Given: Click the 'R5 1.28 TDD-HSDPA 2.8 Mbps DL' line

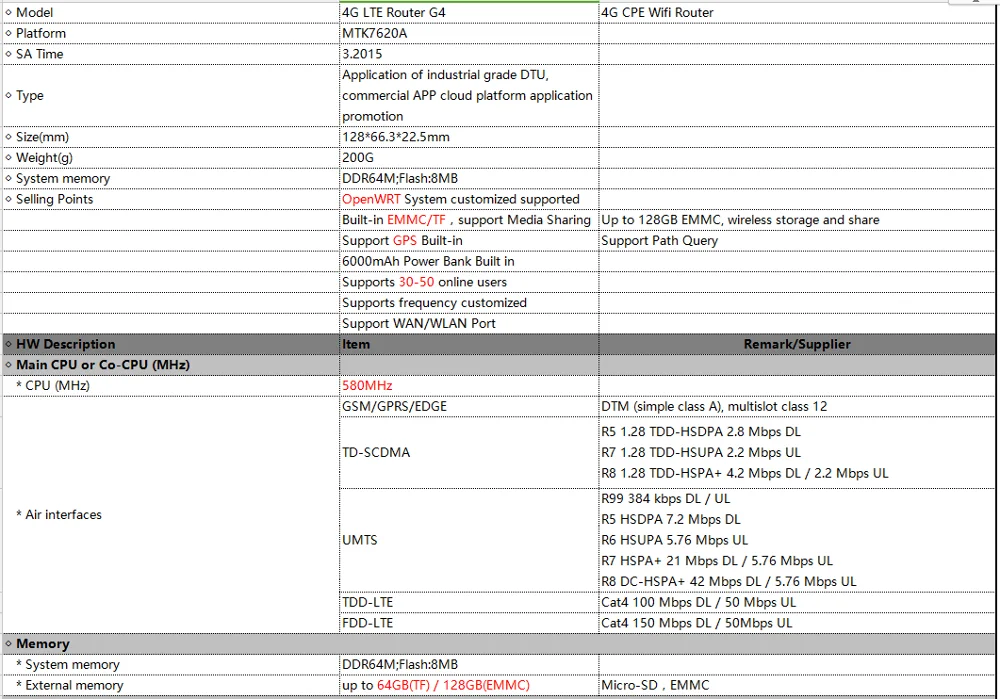Looking at the screenshot, I should point(701,432).
